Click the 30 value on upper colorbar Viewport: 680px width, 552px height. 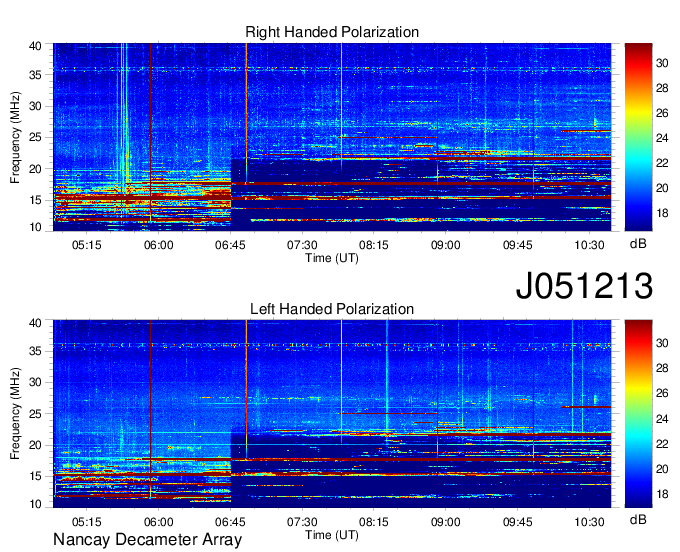[x=662, y=63]
